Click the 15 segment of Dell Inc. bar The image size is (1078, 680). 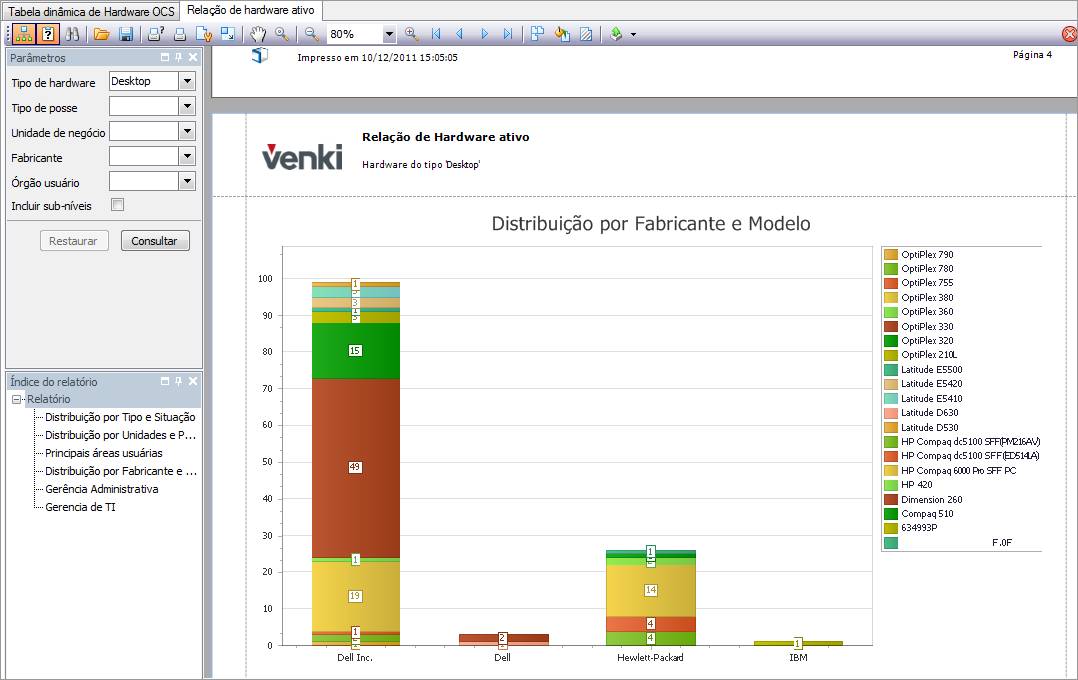355,351
